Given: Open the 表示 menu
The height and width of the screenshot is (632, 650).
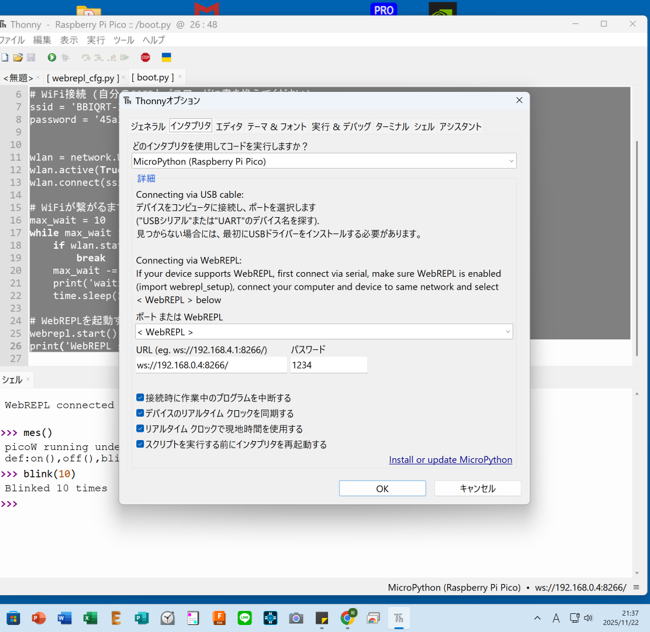Looking at the screenshot, I should pyautogui.click(x=69, y=40).
